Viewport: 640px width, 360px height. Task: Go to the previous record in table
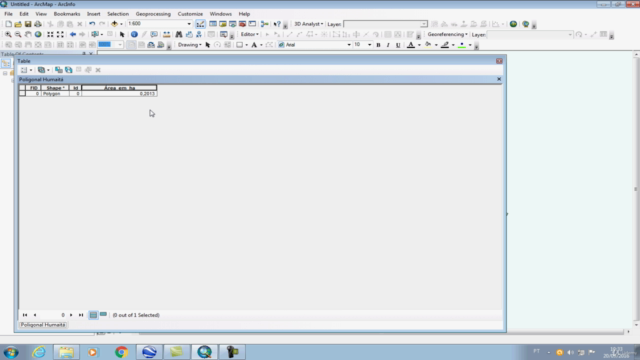tap(35, 315)
